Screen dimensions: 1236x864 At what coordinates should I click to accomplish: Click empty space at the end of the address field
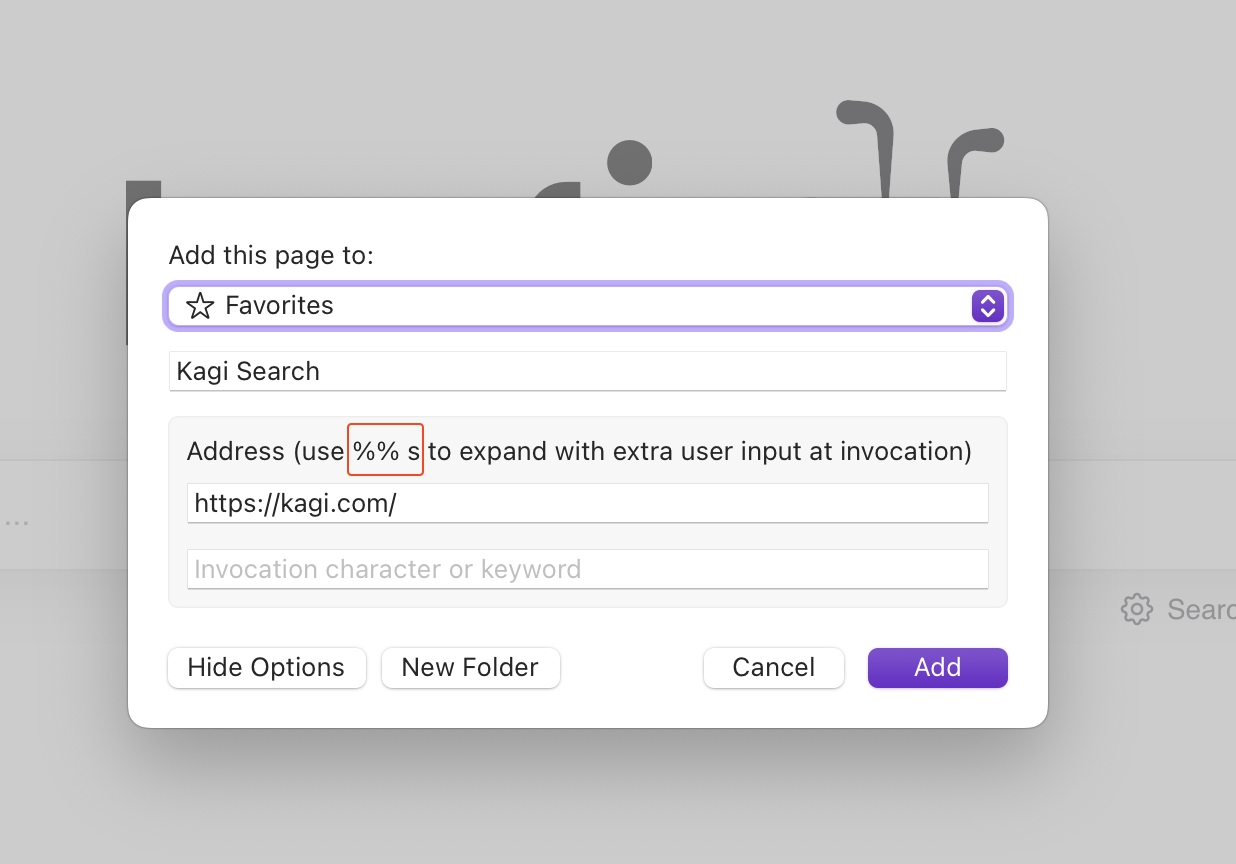pyautogui.click(x=800, y=503)
